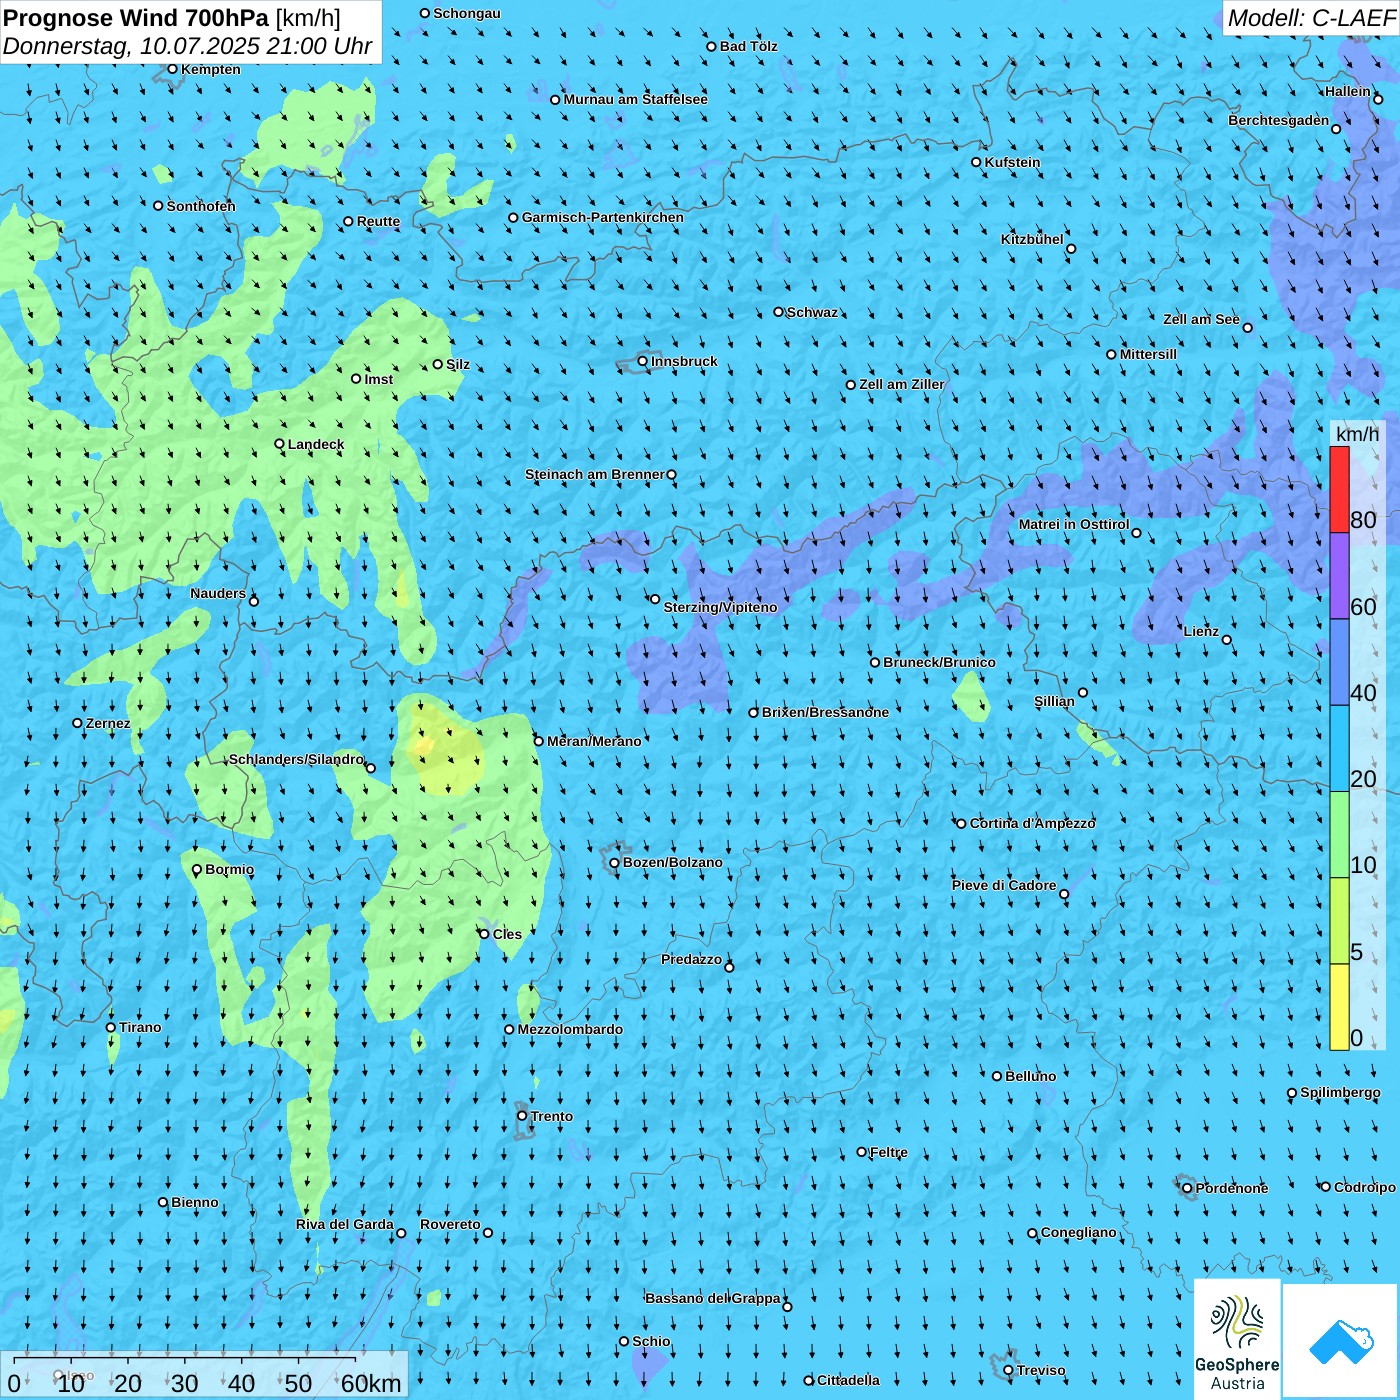This screenshot has height=1400, width=1400.
Task: Click the Lienz label
Action: point(1201,631)
